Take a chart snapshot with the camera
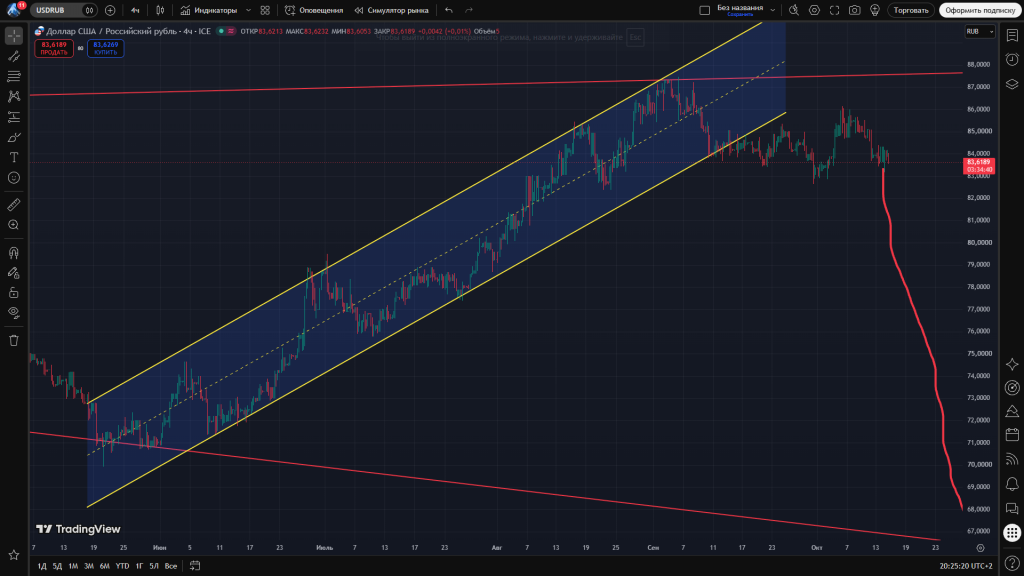Image resolution: width=1024 pixels, height=576 pixels. 854,10
